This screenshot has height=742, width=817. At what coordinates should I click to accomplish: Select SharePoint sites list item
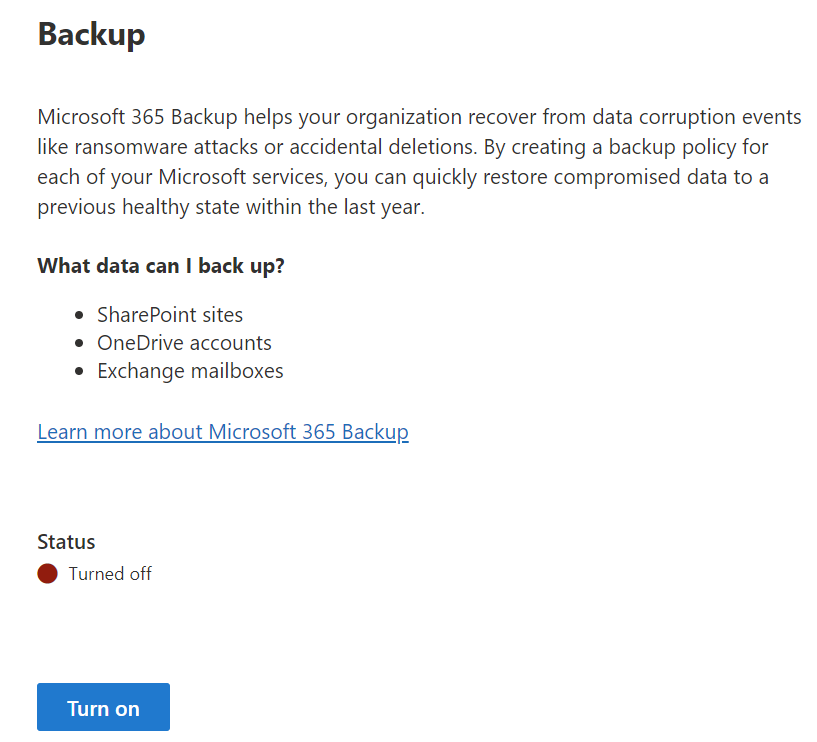point(170,315)
